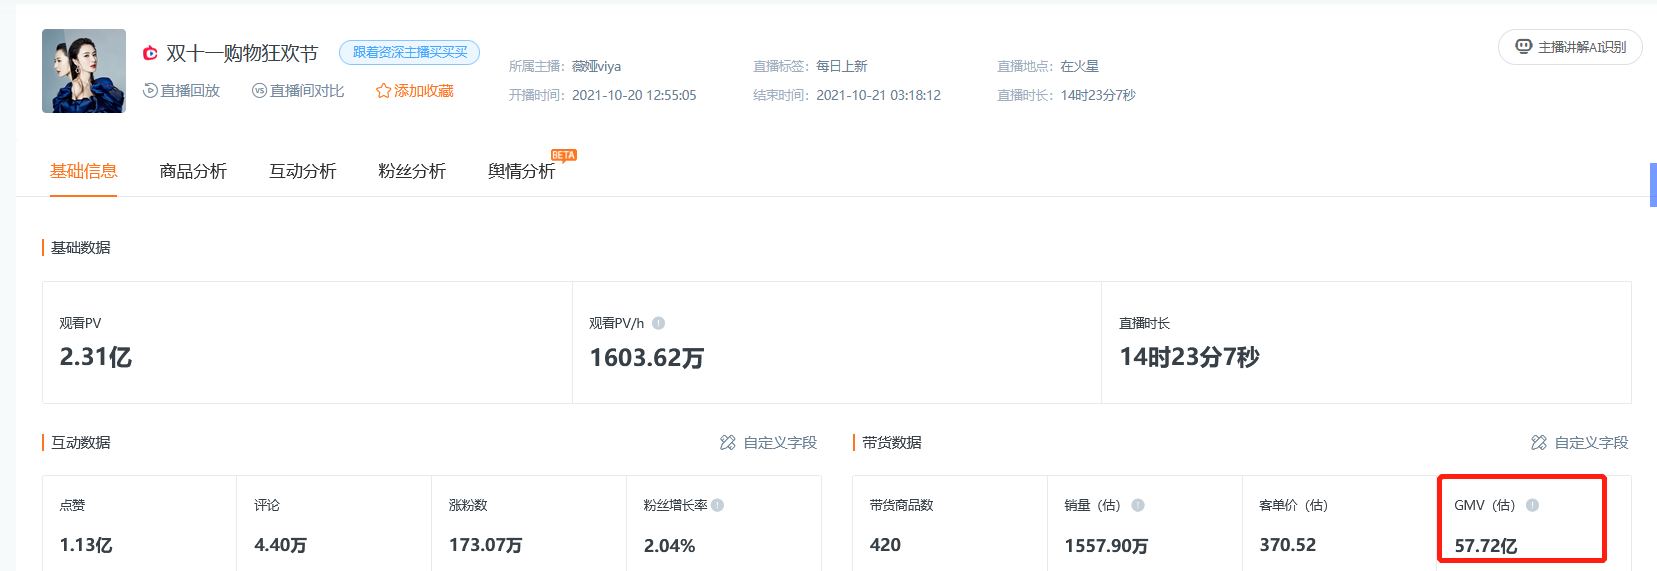Click the red platform icon beside the title
The height and width of the screenshot is (571, 1657).
[x=150, y=53]
